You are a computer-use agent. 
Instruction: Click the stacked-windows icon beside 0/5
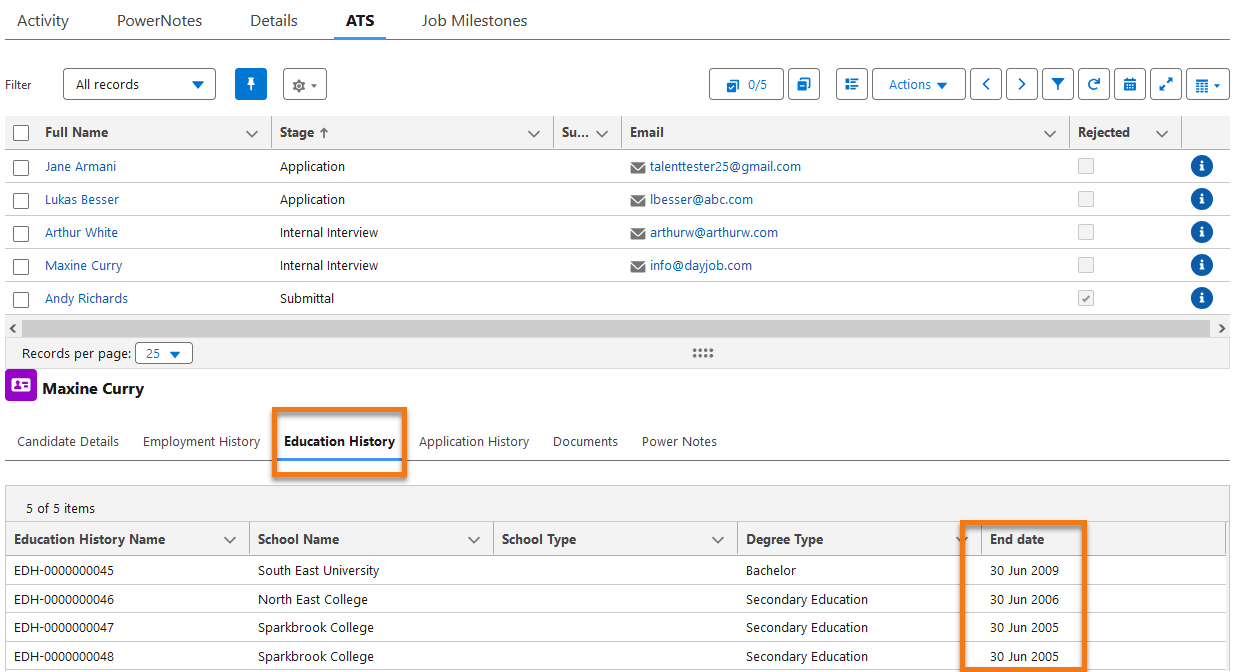click(x=804, y=85)
